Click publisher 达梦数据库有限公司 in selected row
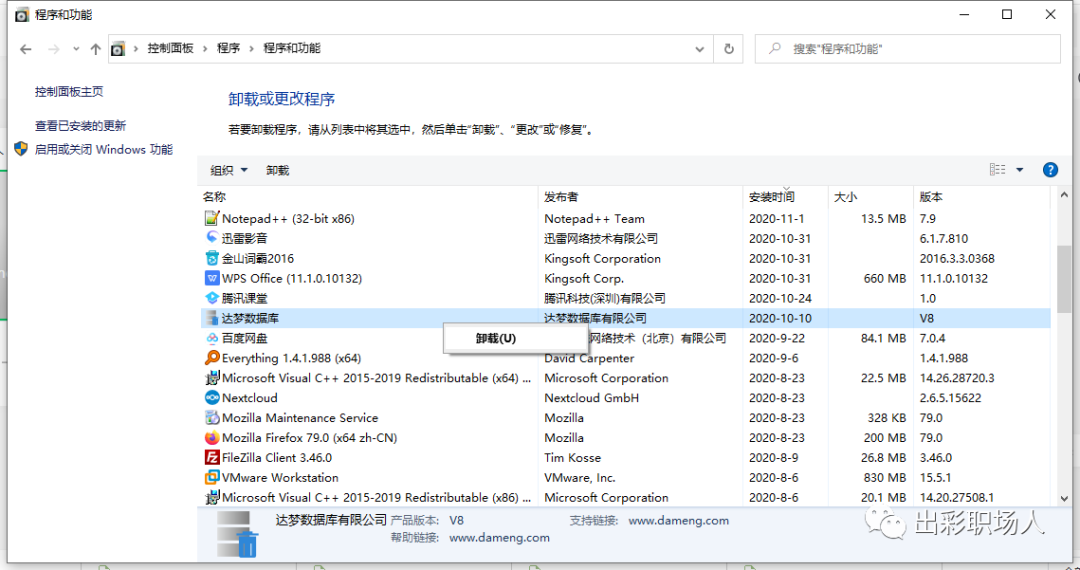Viewport: 1080px width, 570px height. [595, 318]
